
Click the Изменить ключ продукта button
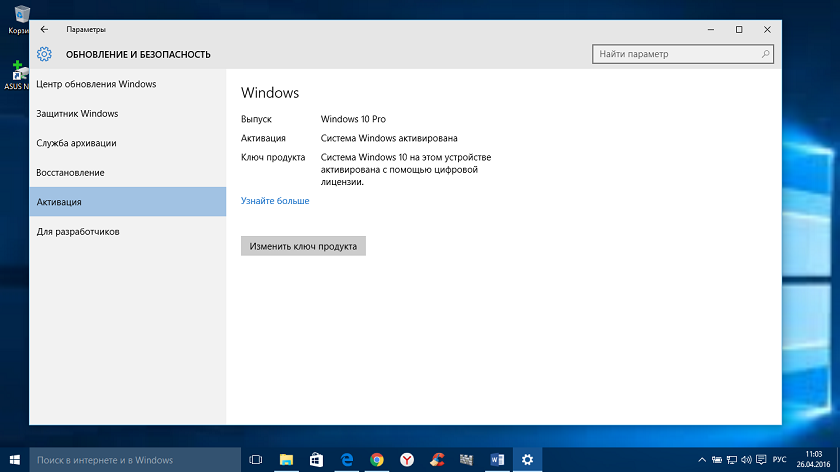303,246
